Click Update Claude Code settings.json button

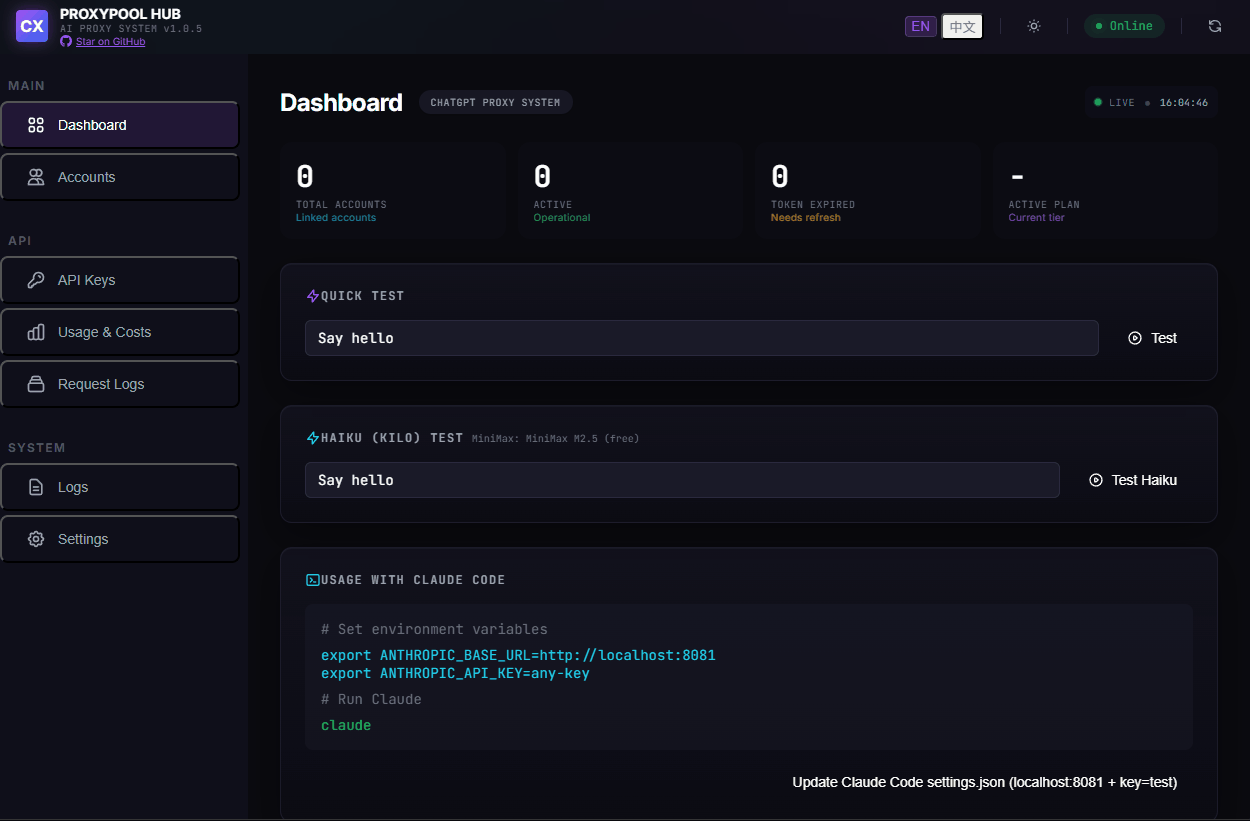(x=985, y=782)
